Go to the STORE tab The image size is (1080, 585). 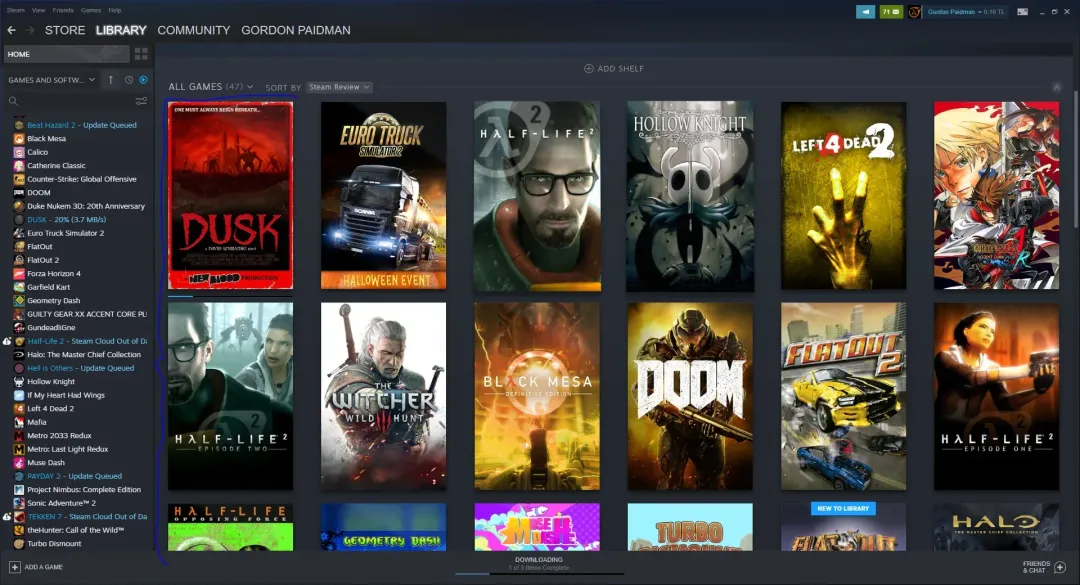tap(65, 30)
